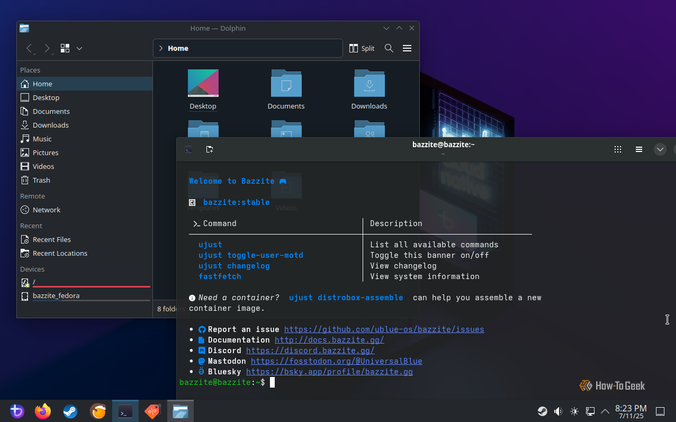The width and height of the screenshot is (676, 422).
Task: Open display/network tray icon
Action: click(x=590, y=411)
